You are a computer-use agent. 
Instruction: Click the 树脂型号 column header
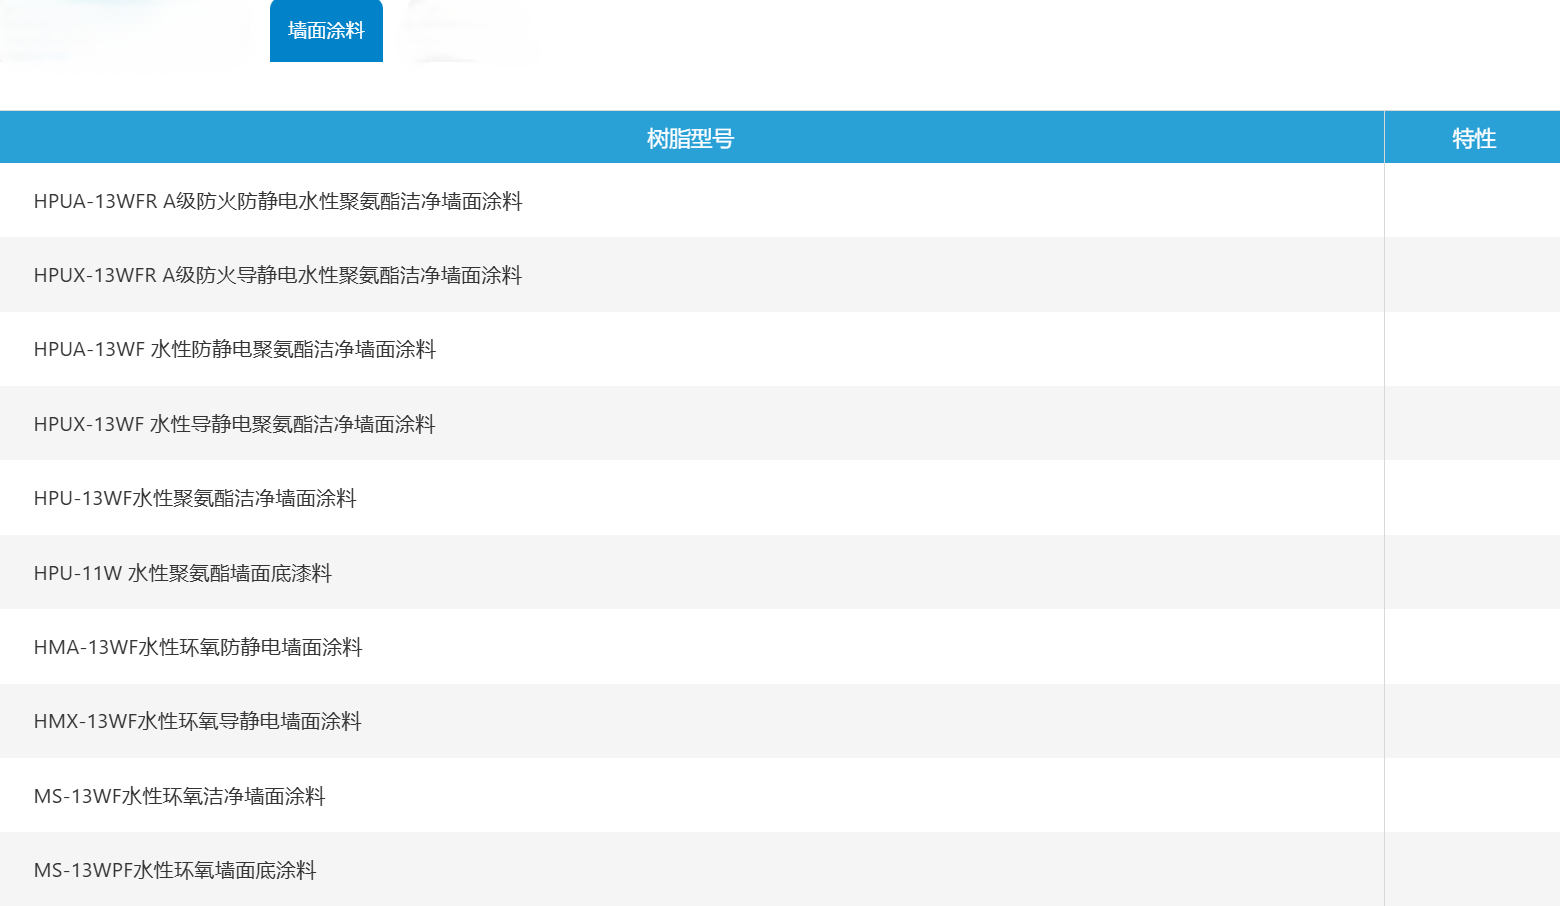[690, 138]
